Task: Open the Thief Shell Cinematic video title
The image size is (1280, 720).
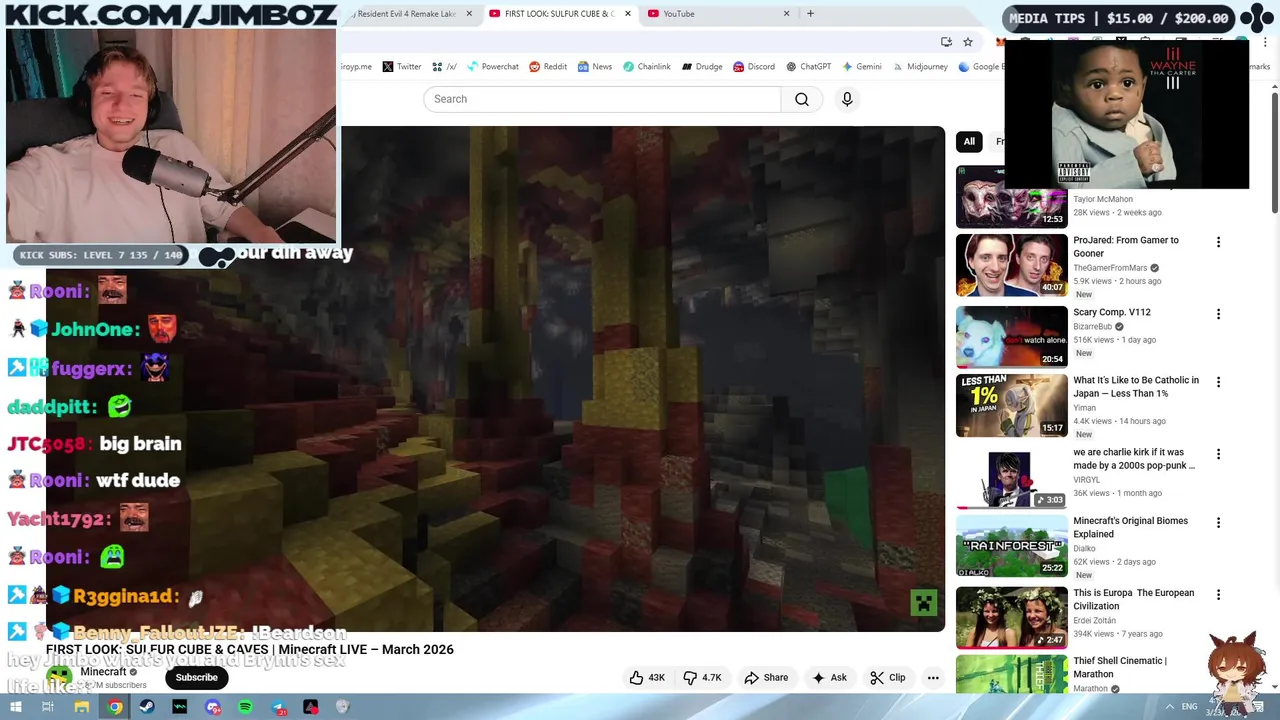Action: [1120, 667]
